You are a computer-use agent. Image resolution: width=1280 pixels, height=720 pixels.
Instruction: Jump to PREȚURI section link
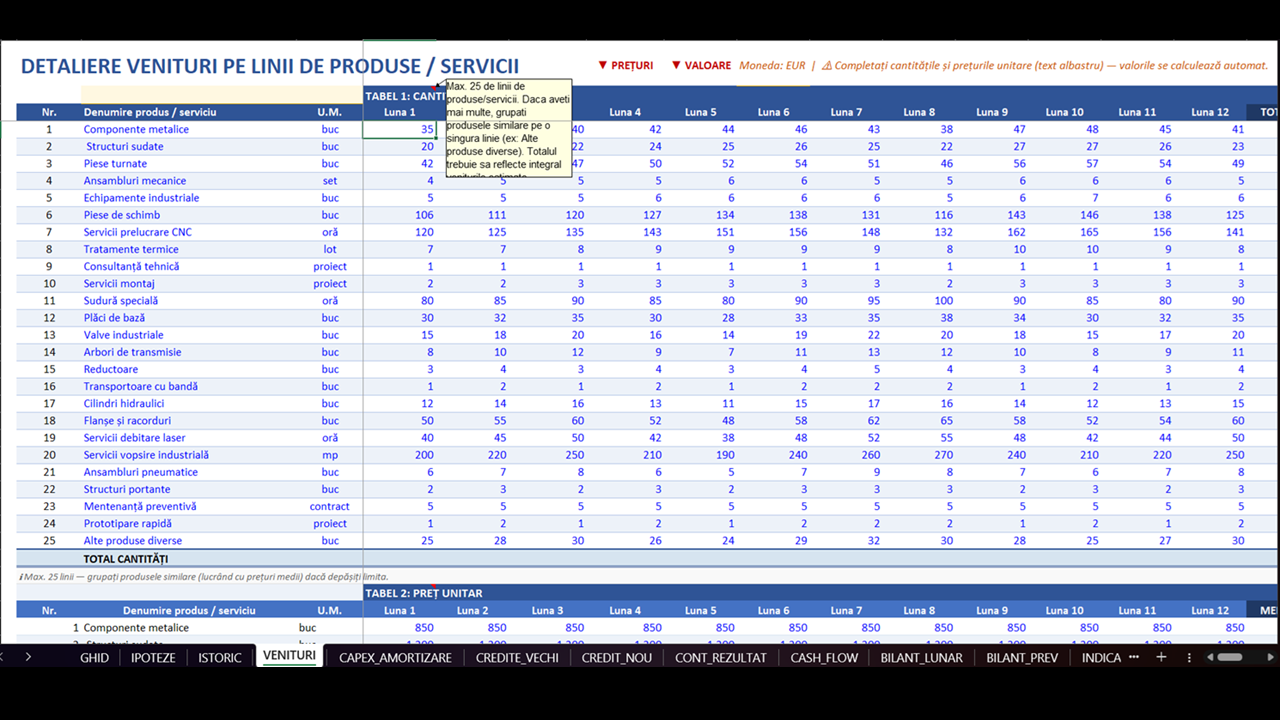pos(625,66)
